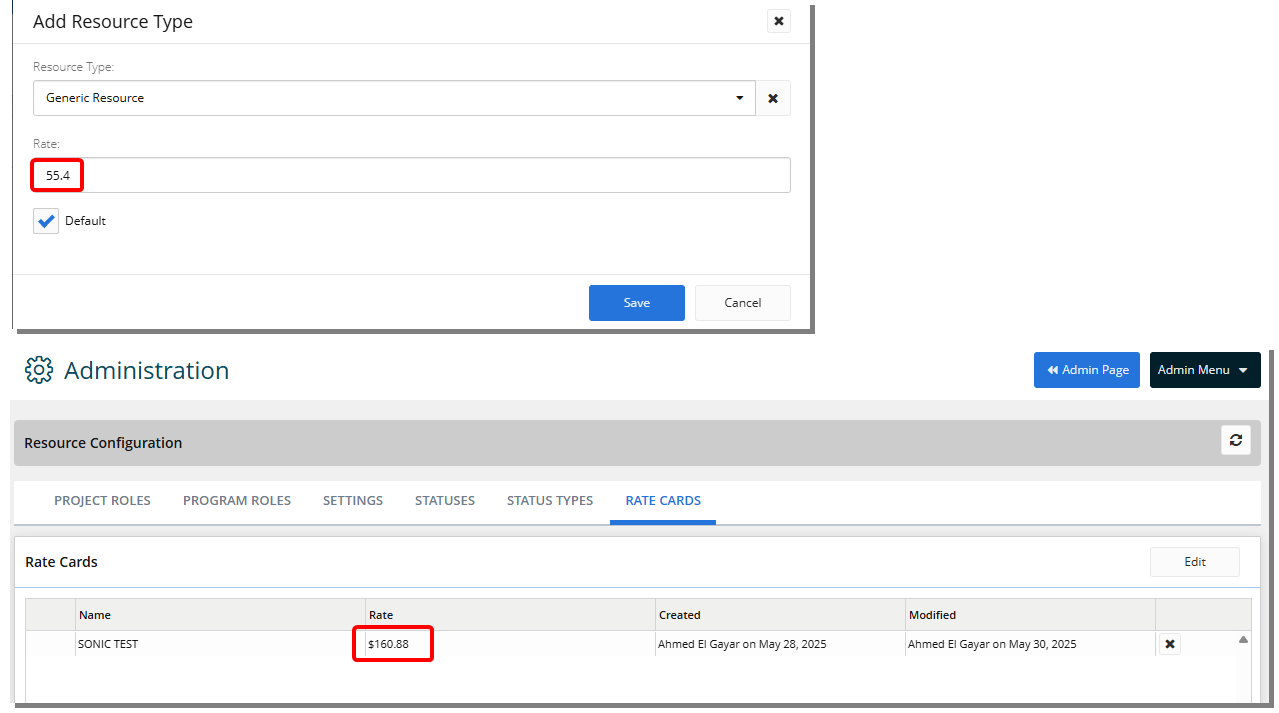Open the Resource Type dropdown
1279x713 pixels.
[x=739, y=98]
